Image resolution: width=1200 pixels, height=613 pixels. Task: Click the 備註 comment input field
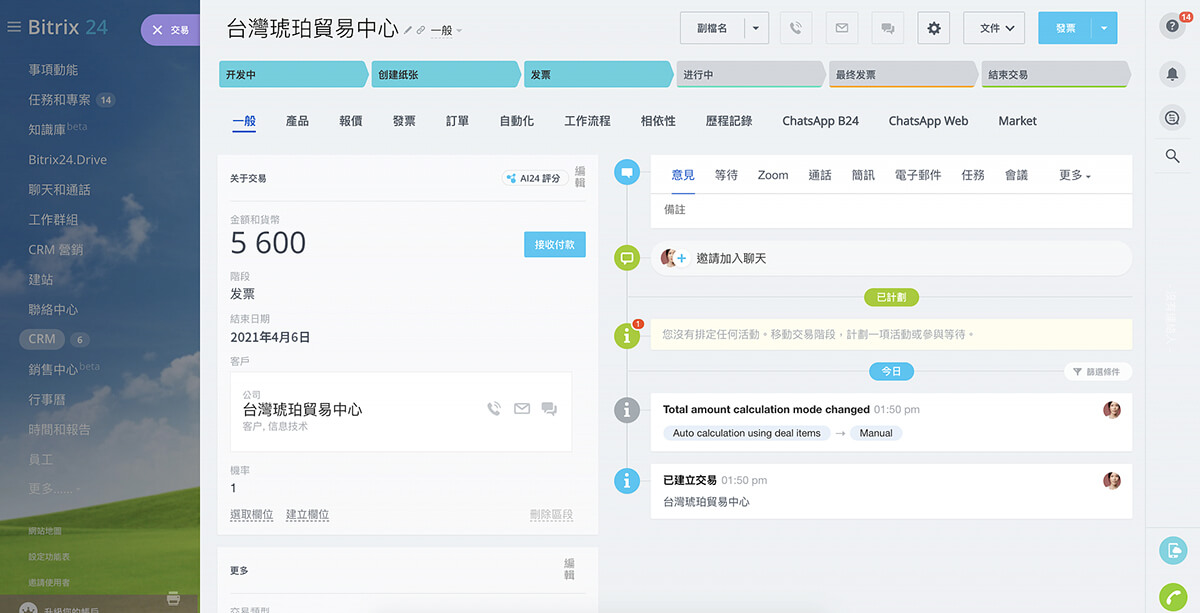[892, 210]
